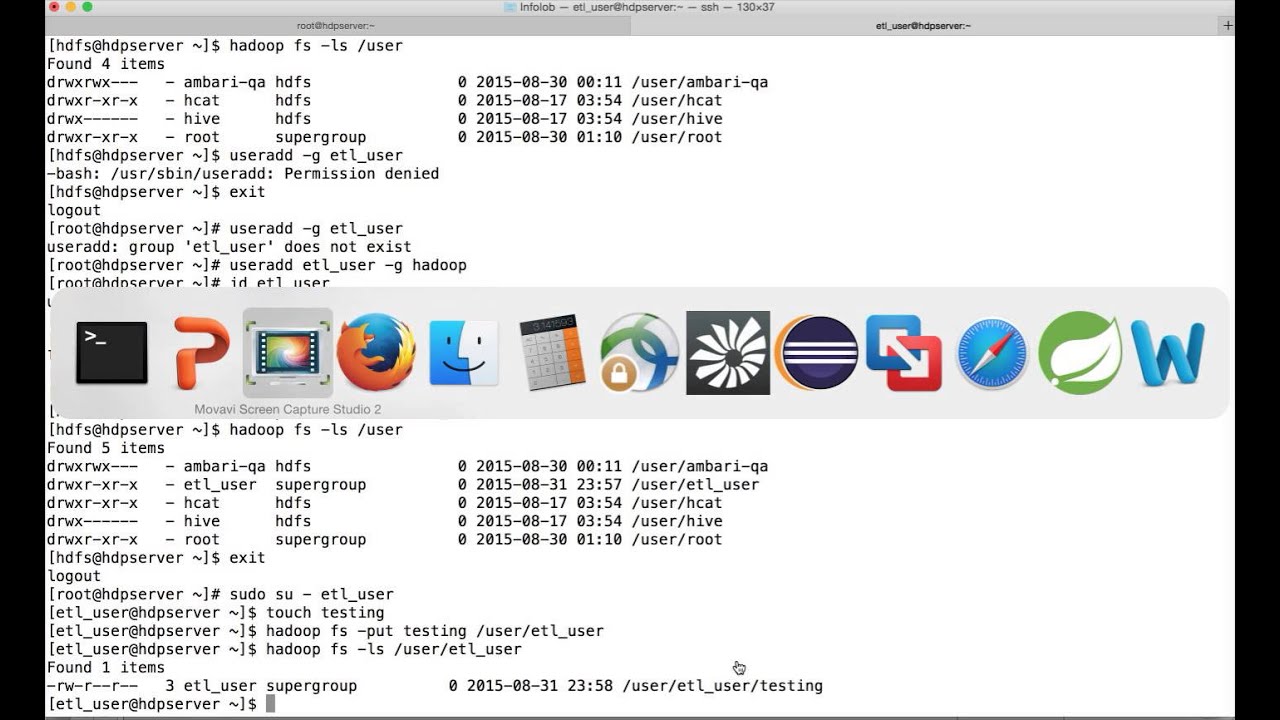Choose the blue W app icon
This screenshot has height=720, width=1280.
coord(1167,353)
